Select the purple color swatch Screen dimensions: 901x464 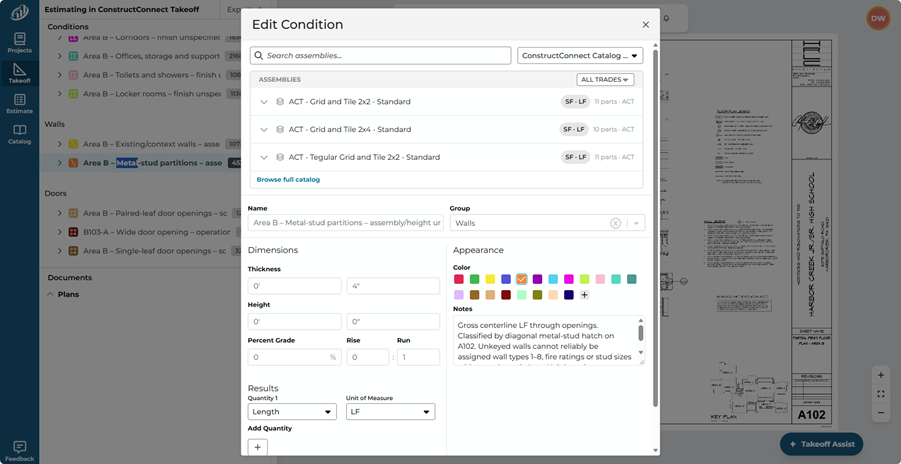(537, 279)
